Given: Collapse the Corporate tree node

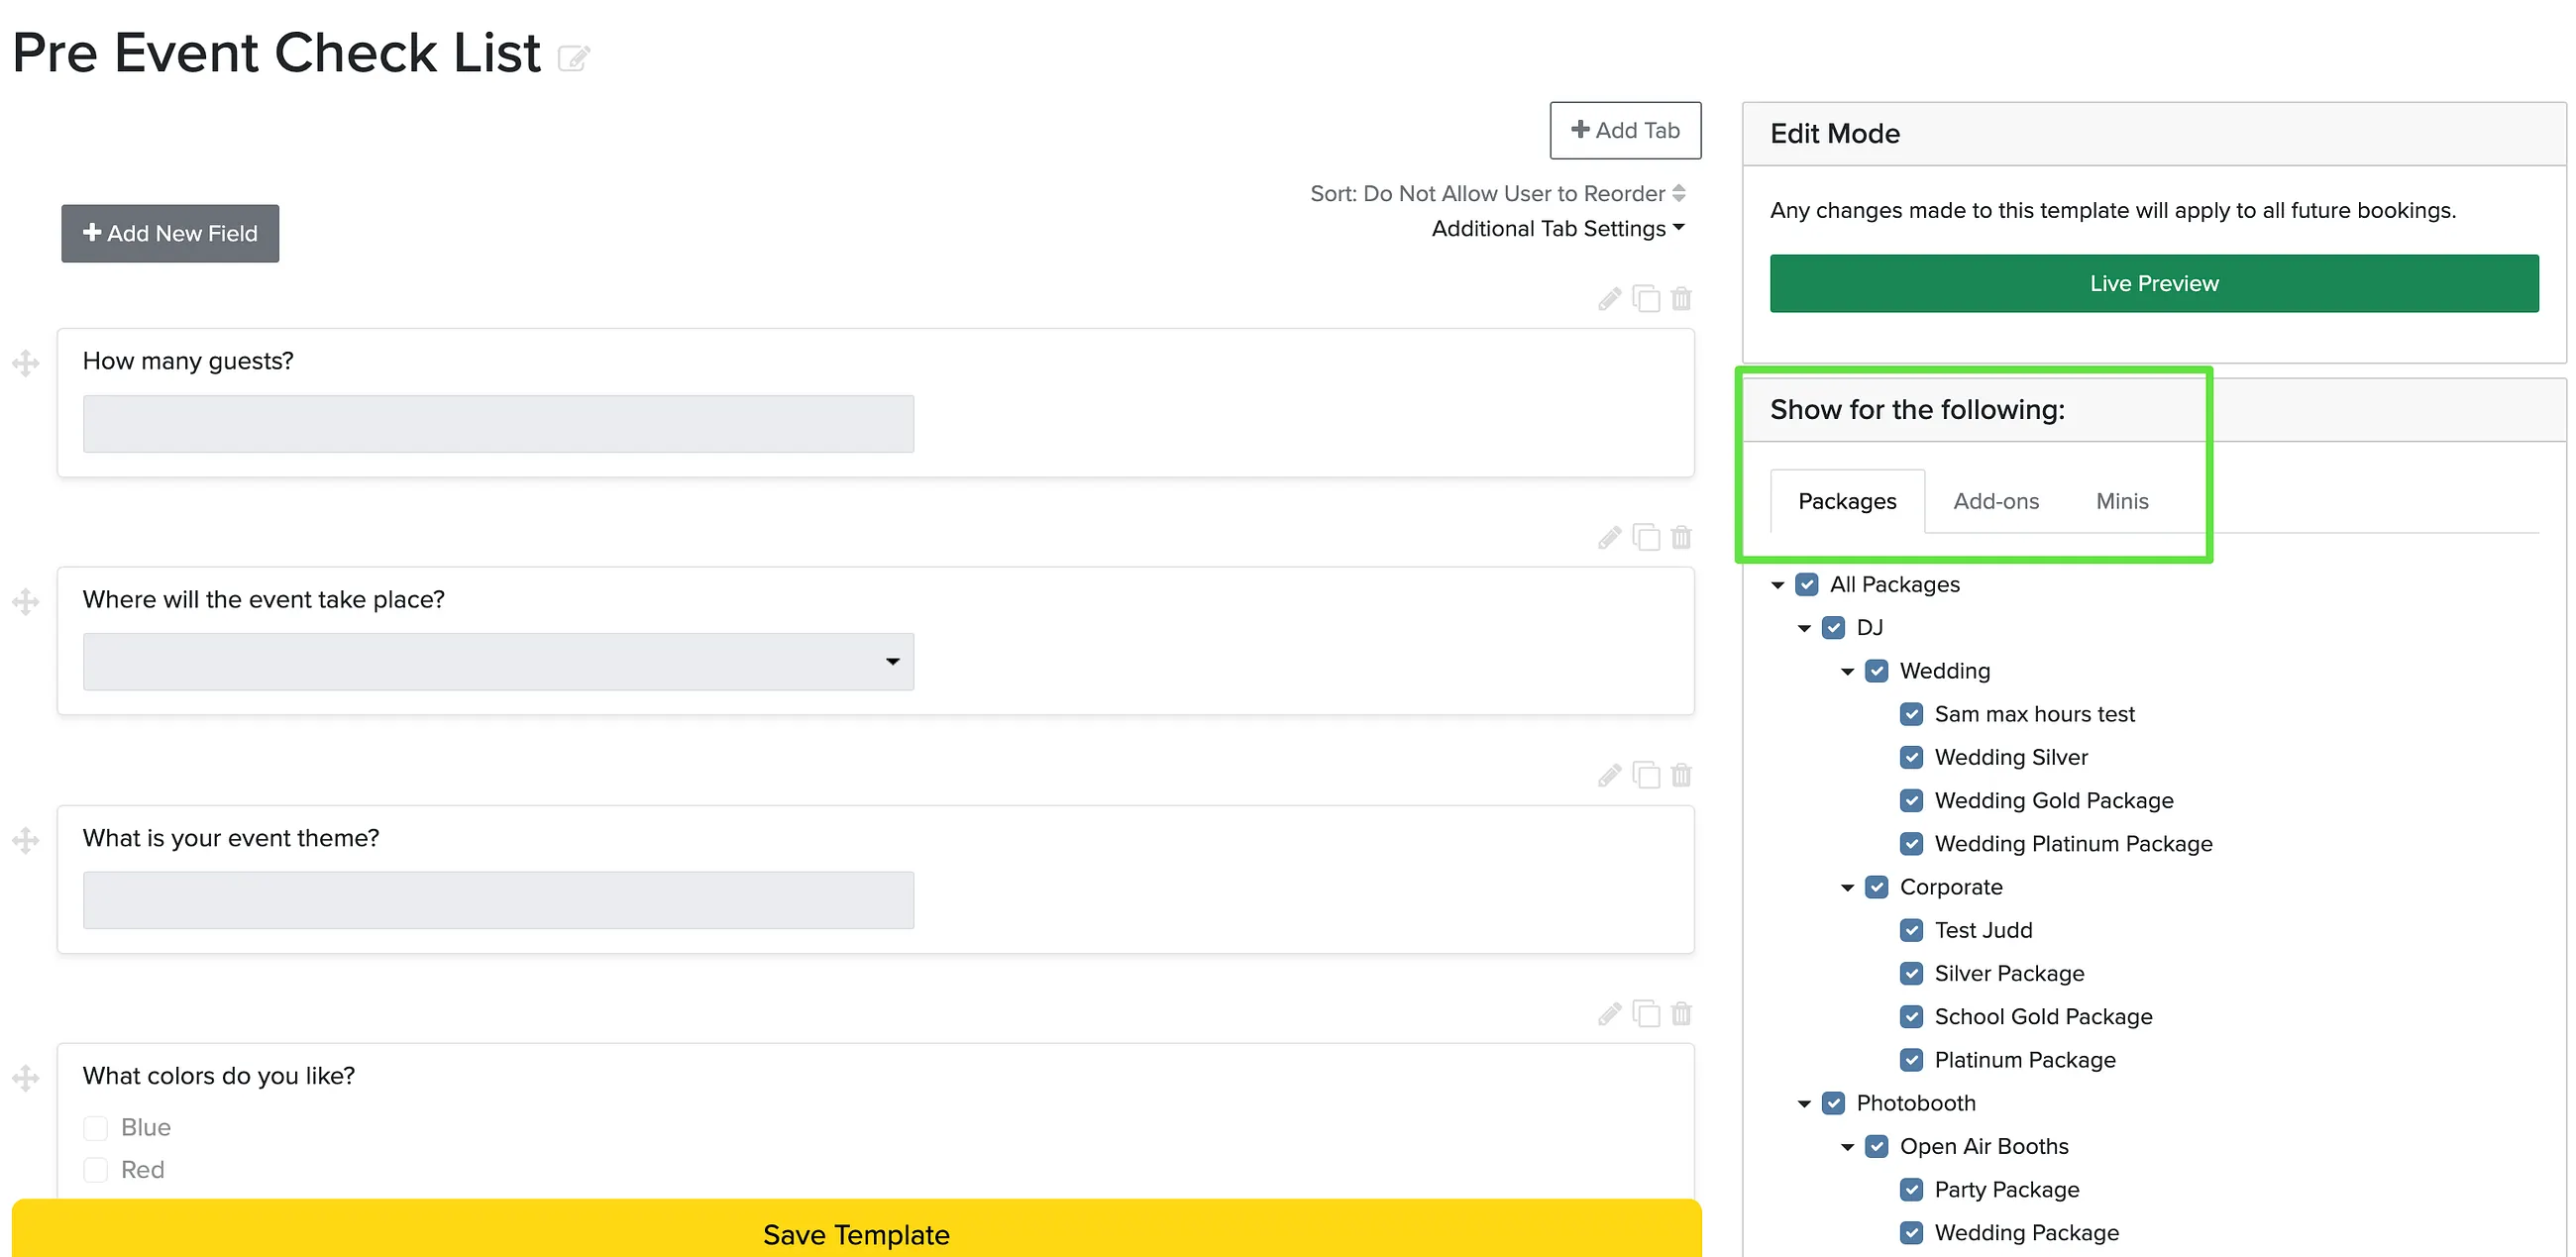Looking at the screenshot, I should point(1848,887).
